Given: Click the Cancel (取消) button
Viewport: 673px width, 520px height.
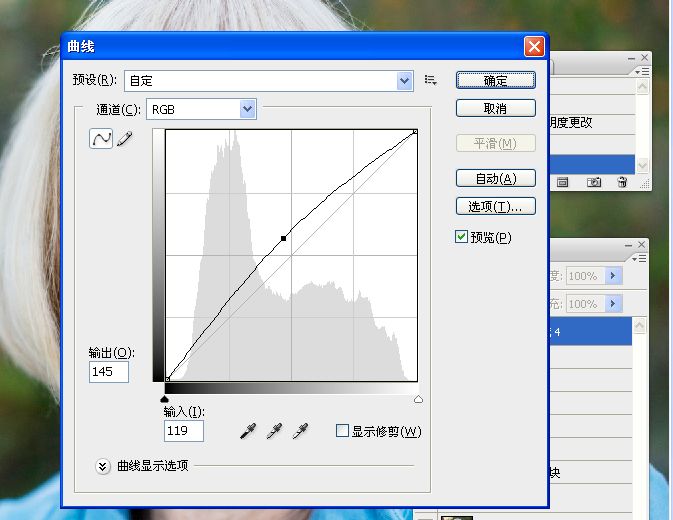Looking at the screenshot, I should pyautogui.click(x=496, y=108).
